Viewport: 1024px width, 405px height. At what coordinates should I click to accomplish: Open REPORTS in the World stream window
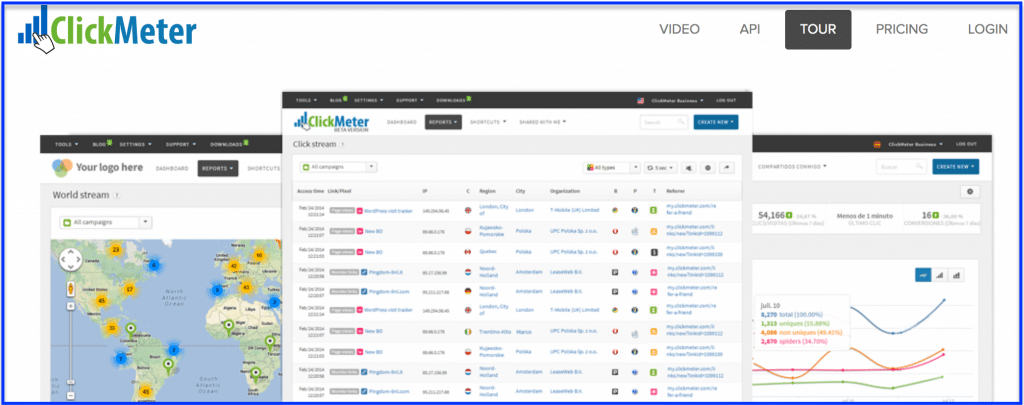click(x=217, y=169)
